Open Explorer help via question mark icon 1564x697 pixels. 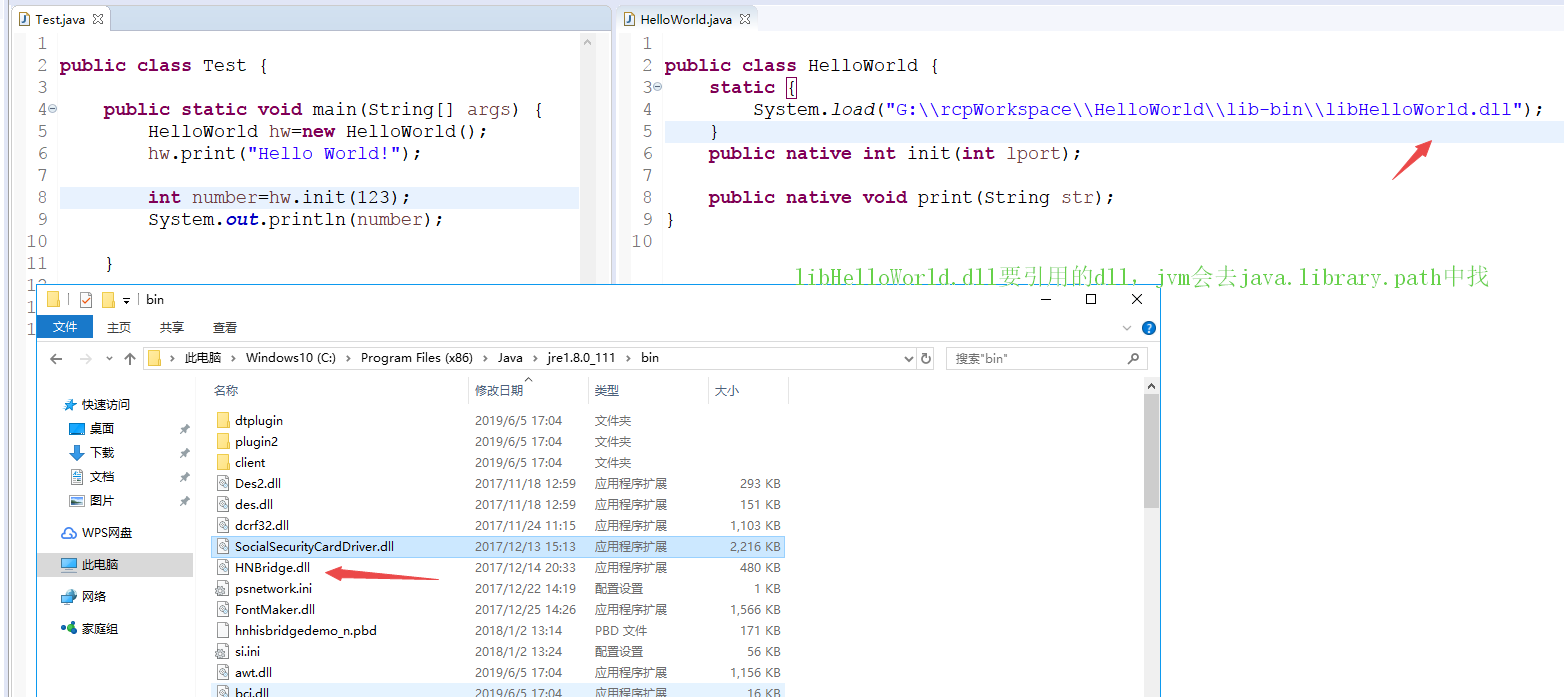[1148, 327]
